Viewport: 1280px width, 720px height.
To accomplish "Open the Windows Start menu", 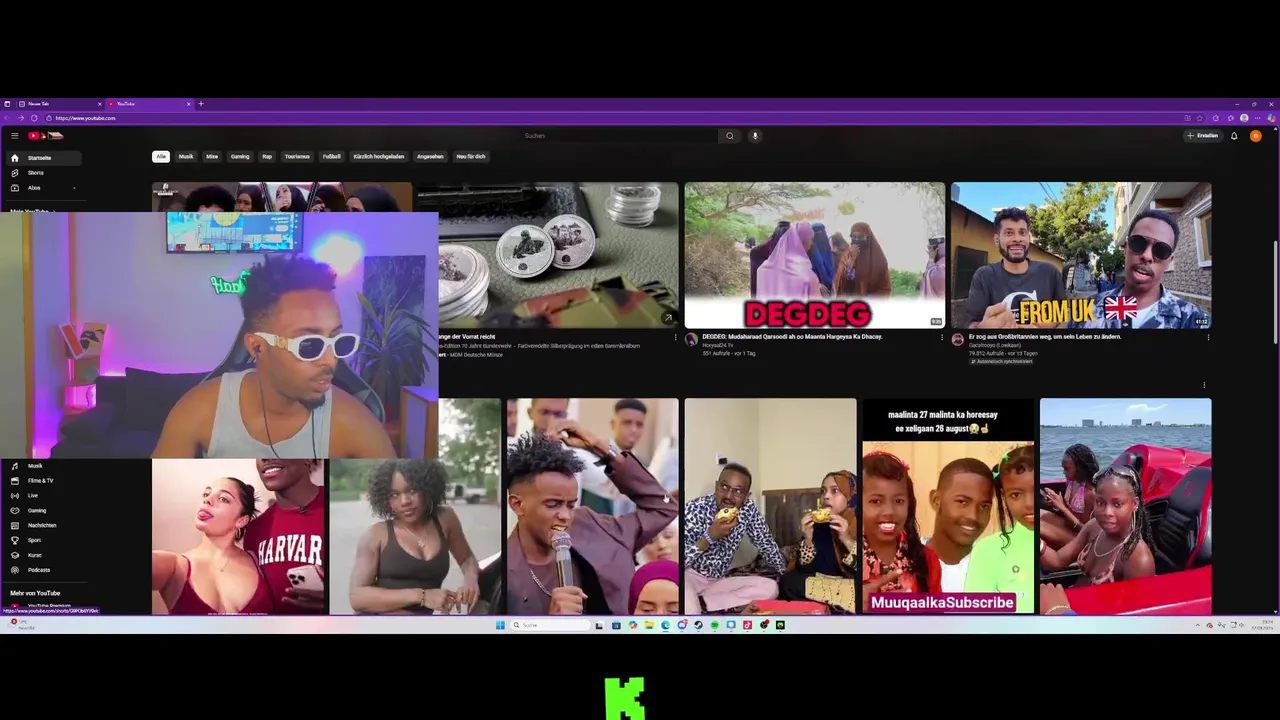I will click(x=501, y=625).
